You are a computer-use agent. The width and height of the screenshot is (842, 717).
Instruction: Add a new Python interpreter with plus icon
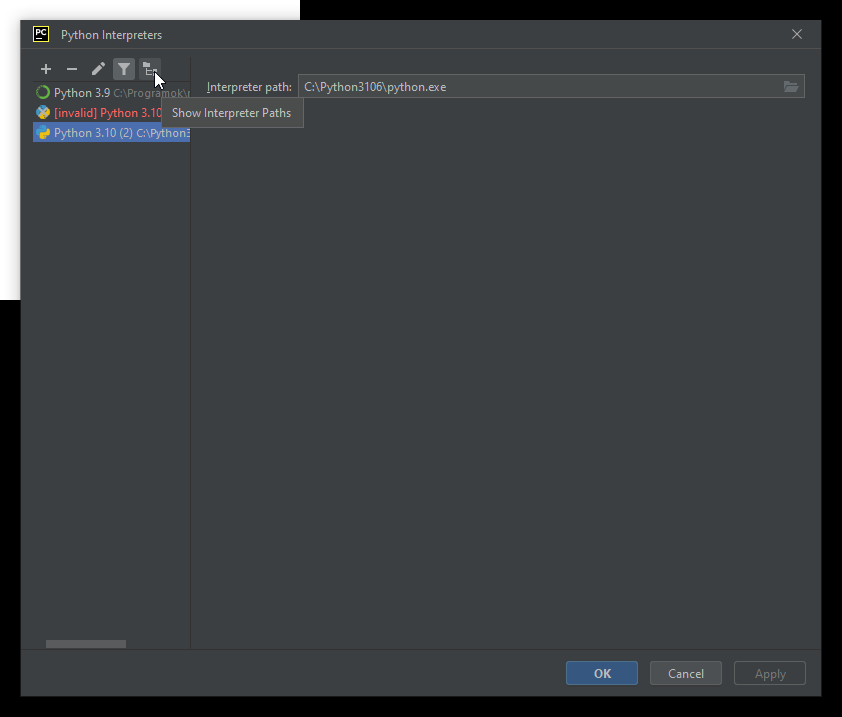[46, 69]
